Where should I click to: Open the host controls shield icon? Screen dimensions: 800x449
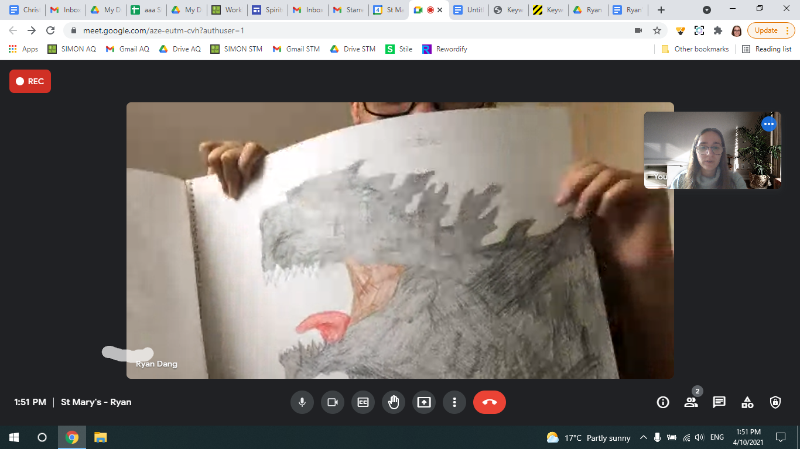point(775,402)
